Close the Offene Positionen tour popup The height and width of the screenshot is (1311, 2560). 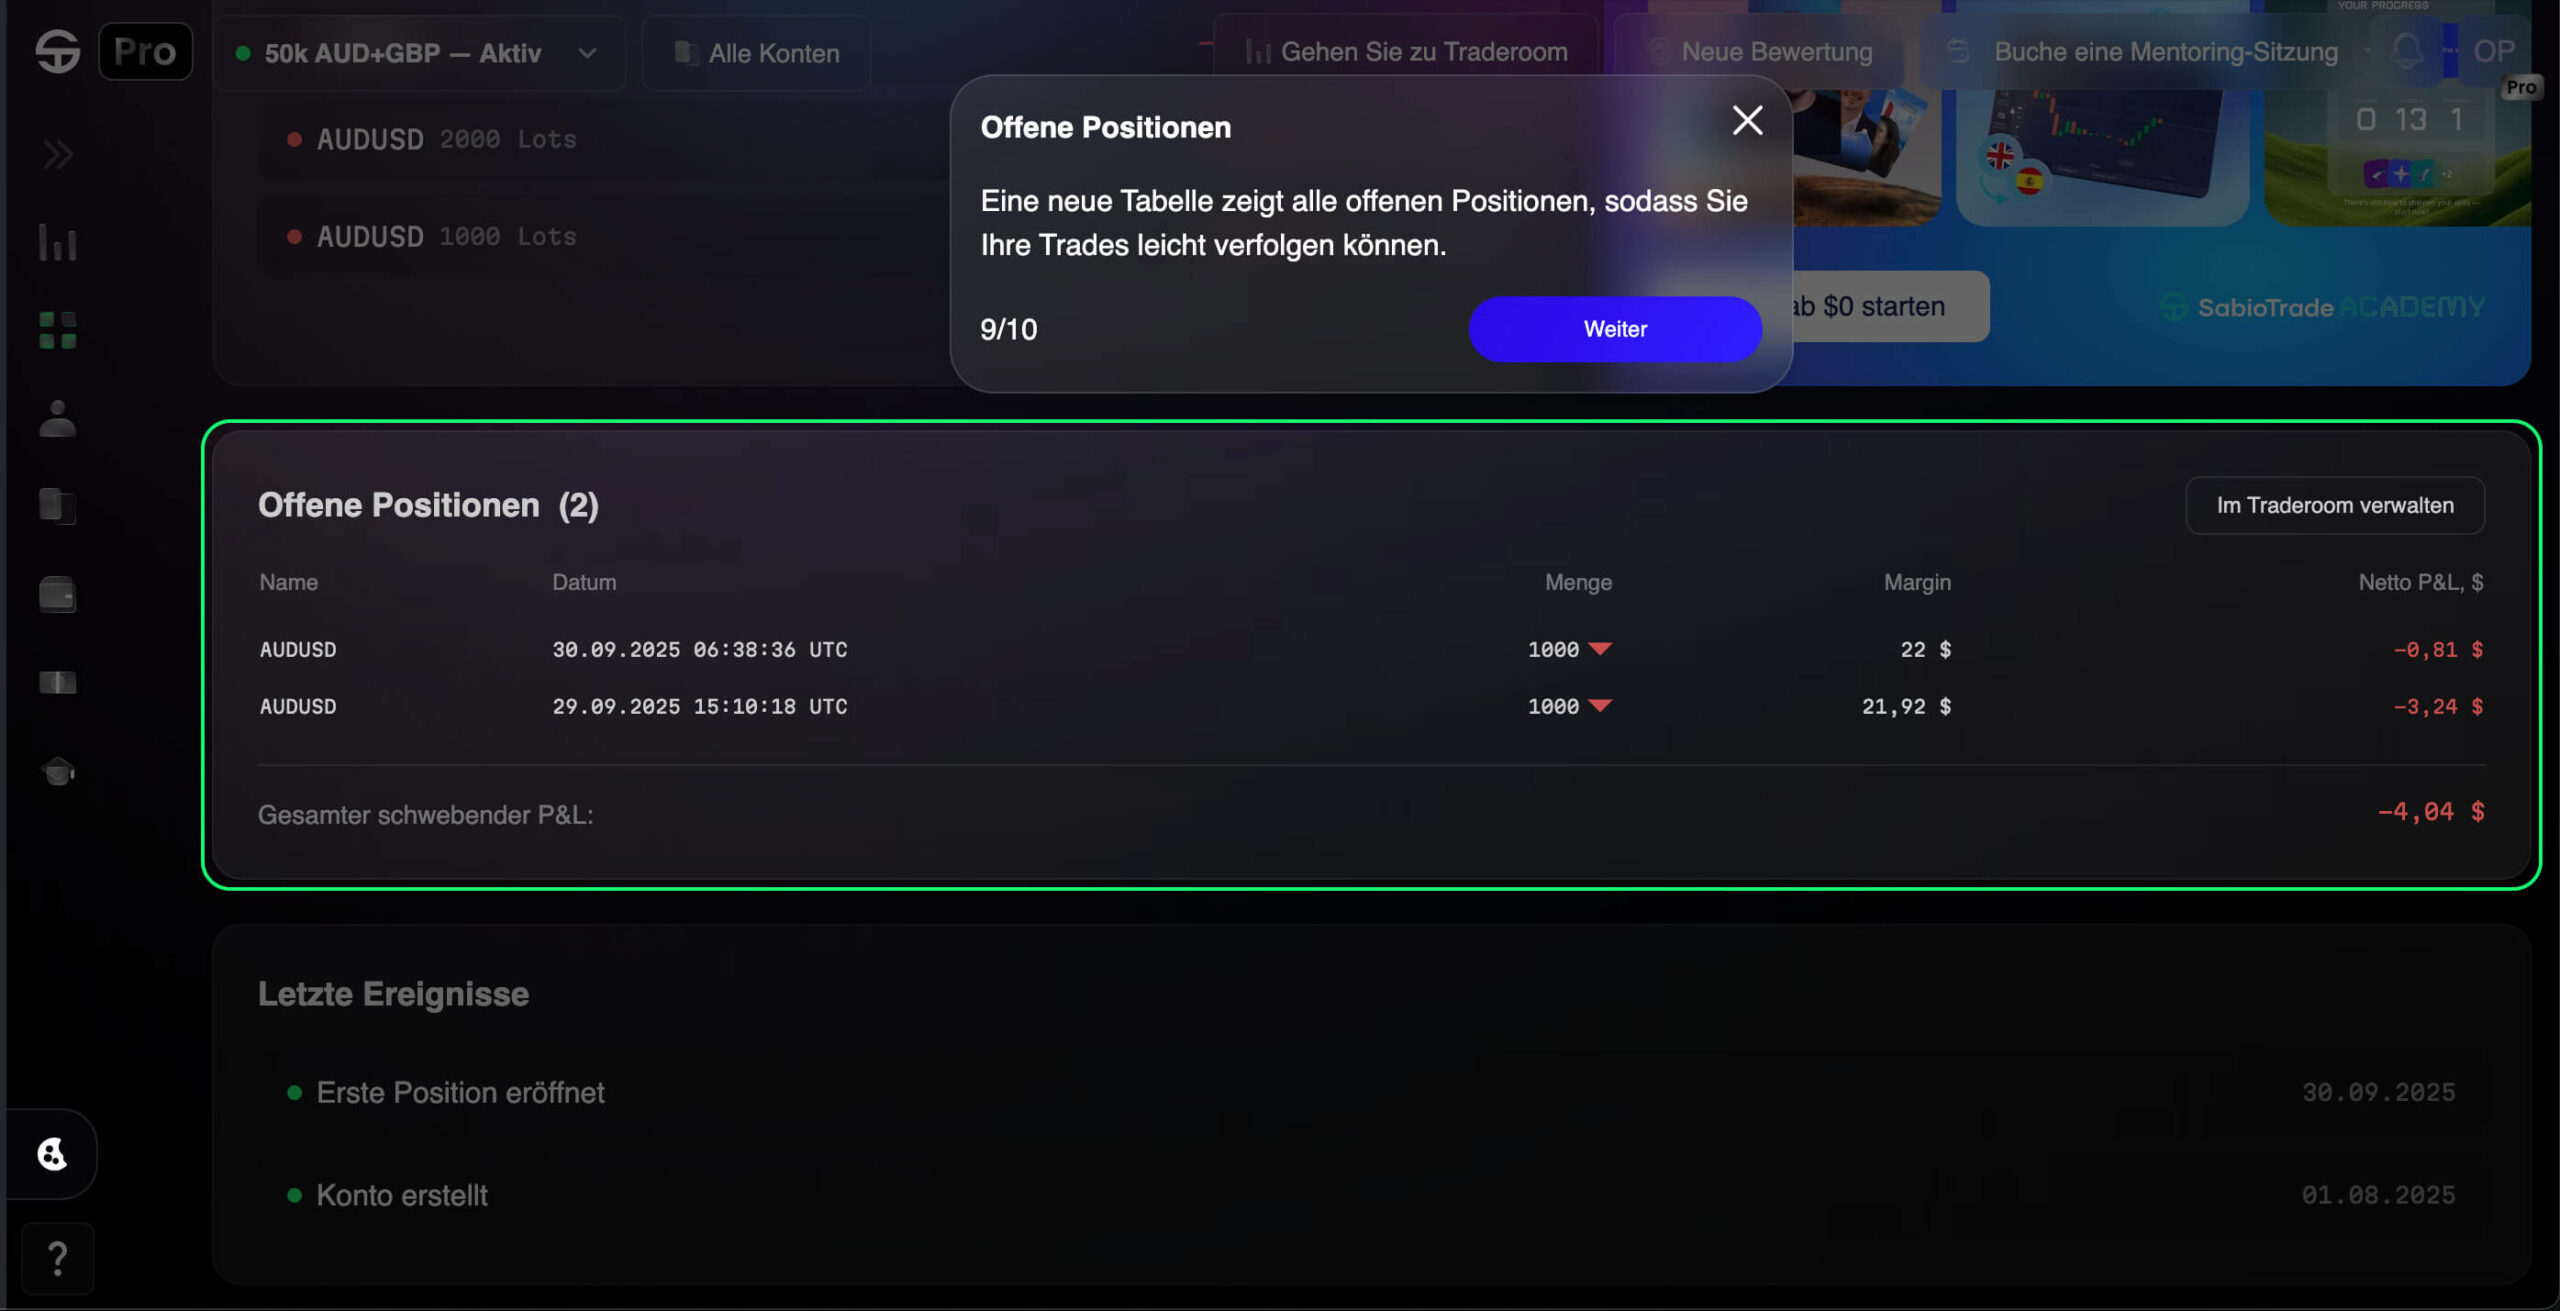1747,121
